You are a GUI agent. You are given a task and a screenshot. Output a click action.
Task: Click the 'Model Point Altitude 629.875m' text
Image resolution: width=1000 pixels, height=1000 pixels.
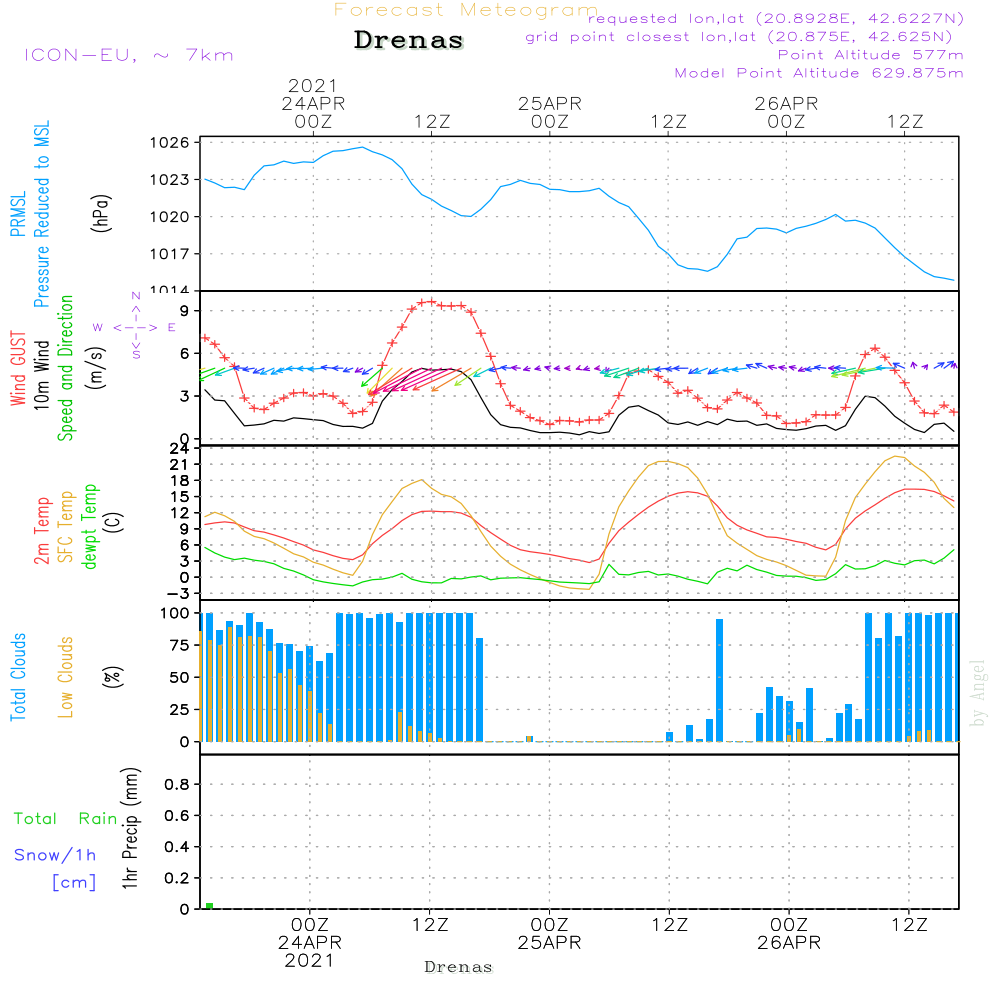tap(819, 73)
